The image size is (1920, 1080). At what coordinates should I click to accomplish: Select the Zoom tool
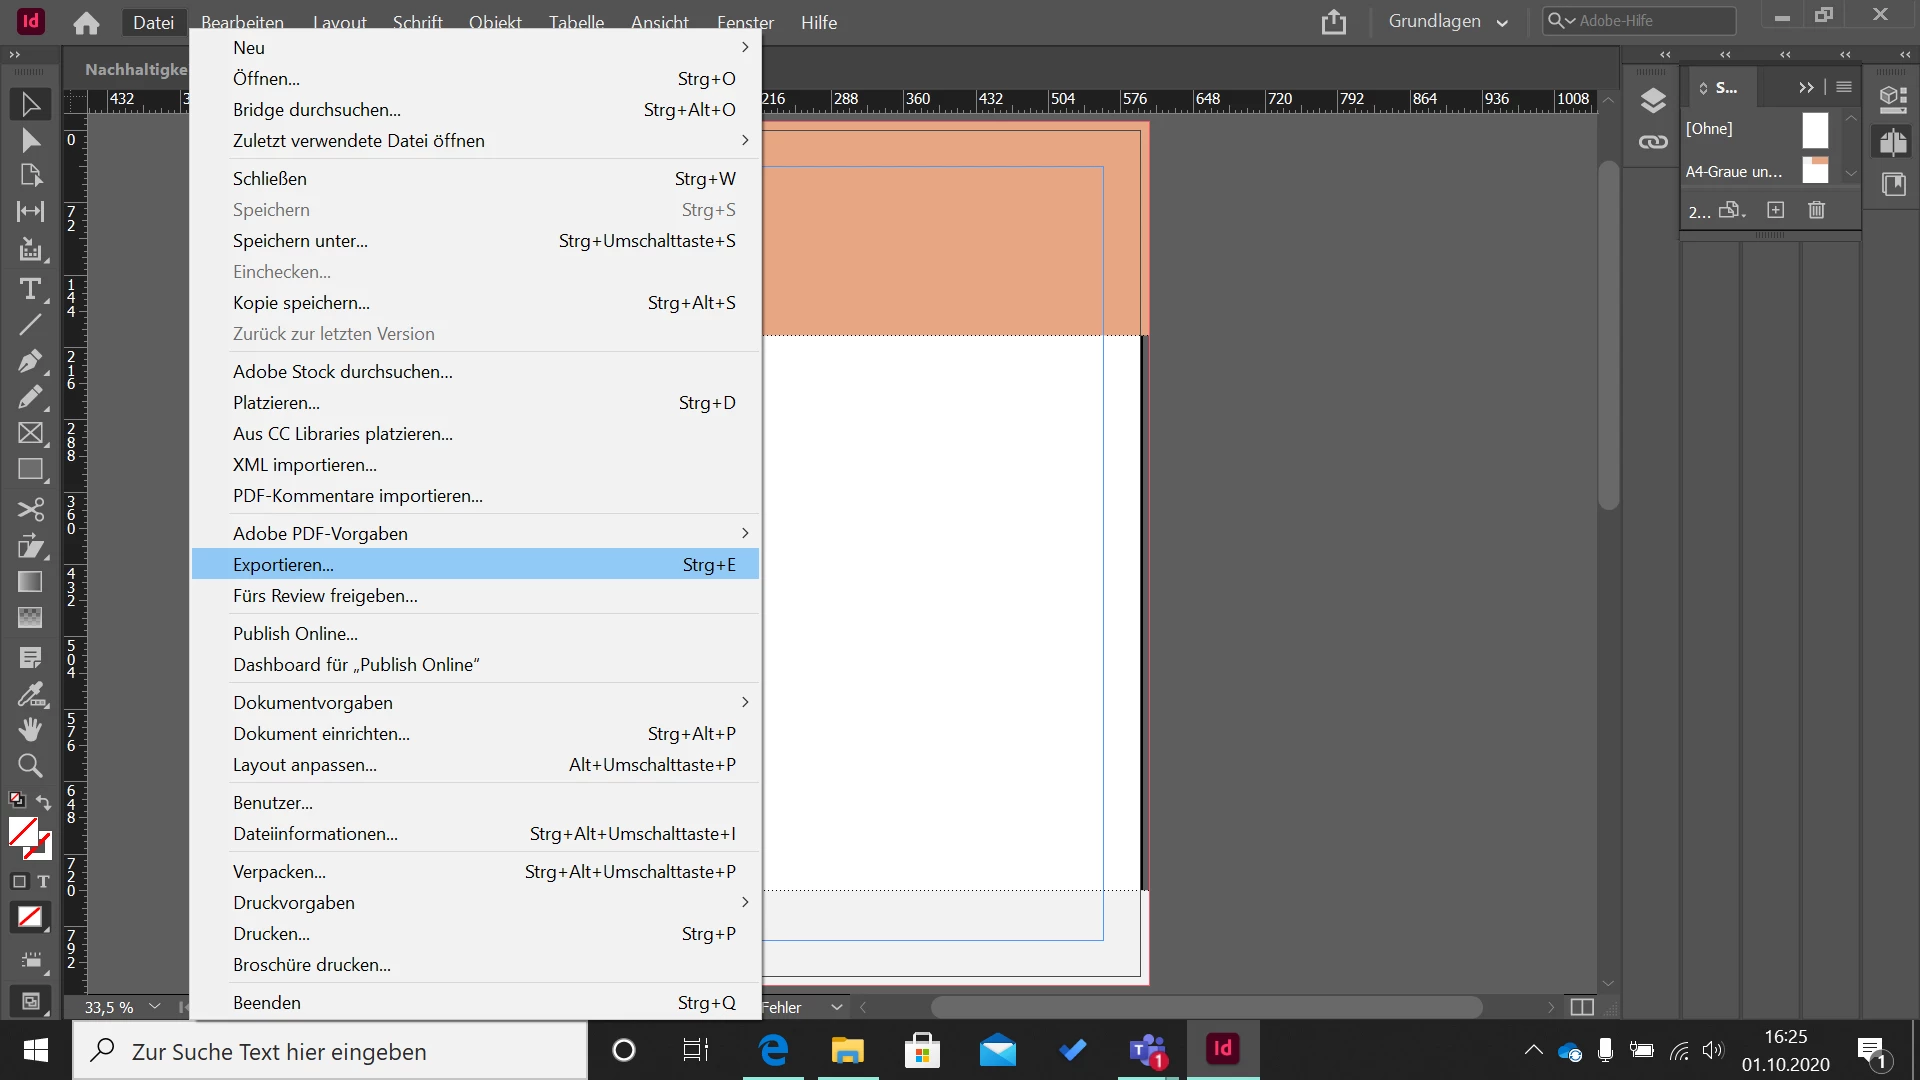tap(30, 766)
